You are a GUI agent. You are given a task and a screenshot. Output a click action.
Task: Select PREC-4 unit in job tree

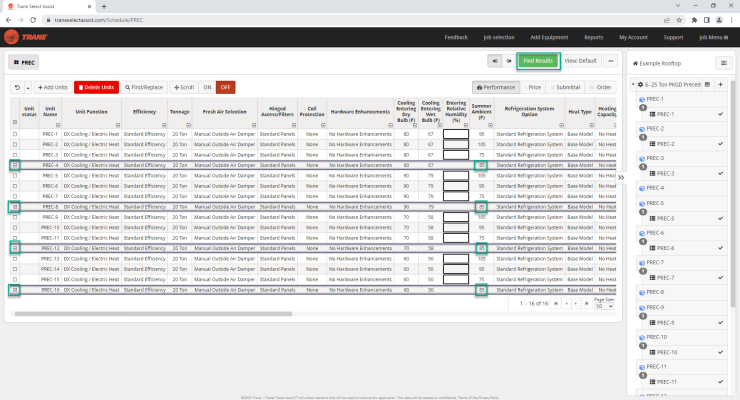655,188
